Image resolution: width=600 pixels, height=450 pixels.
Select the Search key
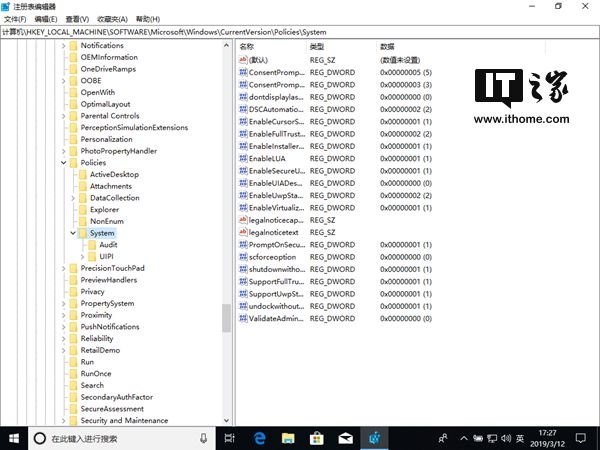[x=92, y=386]
